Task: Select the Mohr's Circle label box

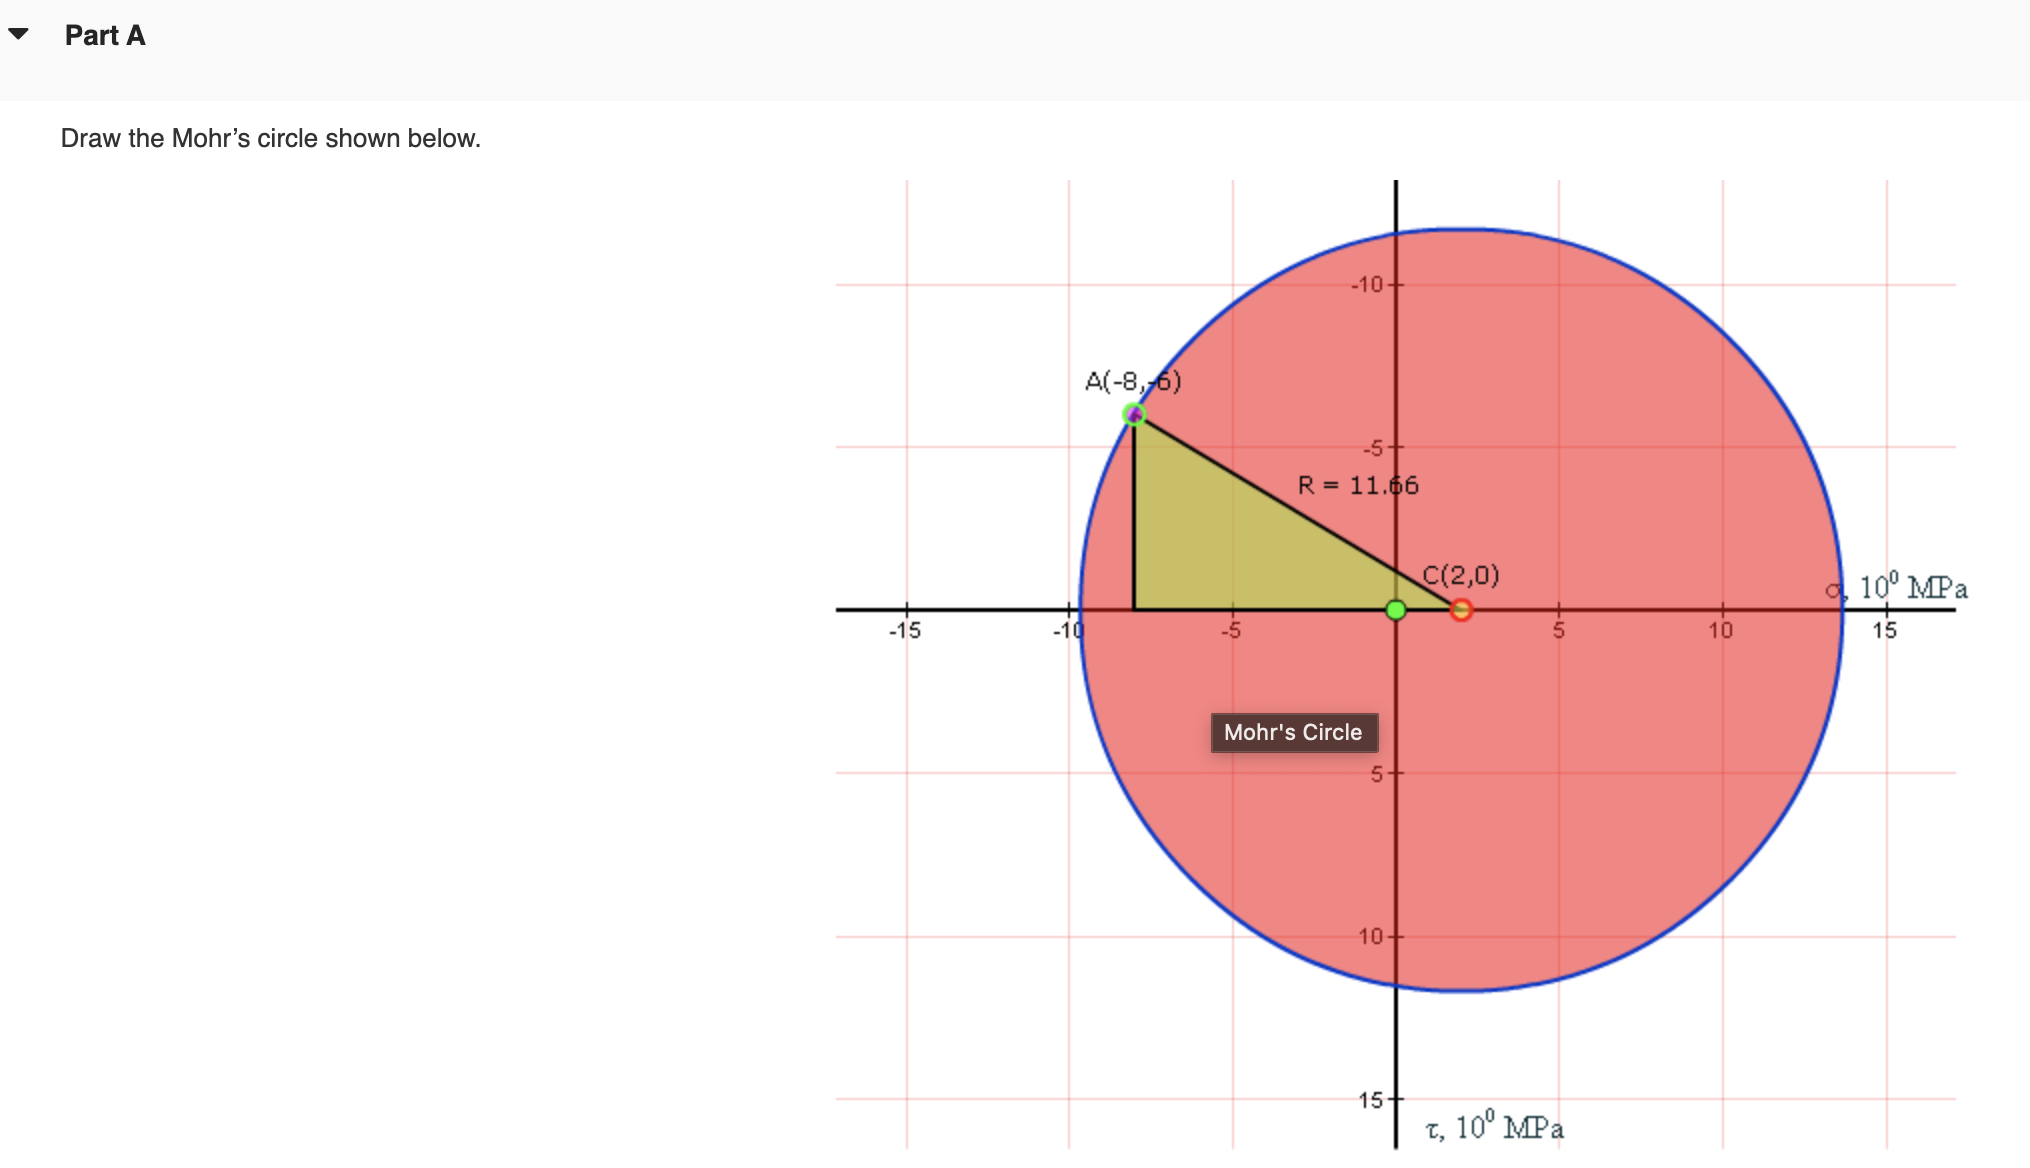Action: coord(1294,732)
